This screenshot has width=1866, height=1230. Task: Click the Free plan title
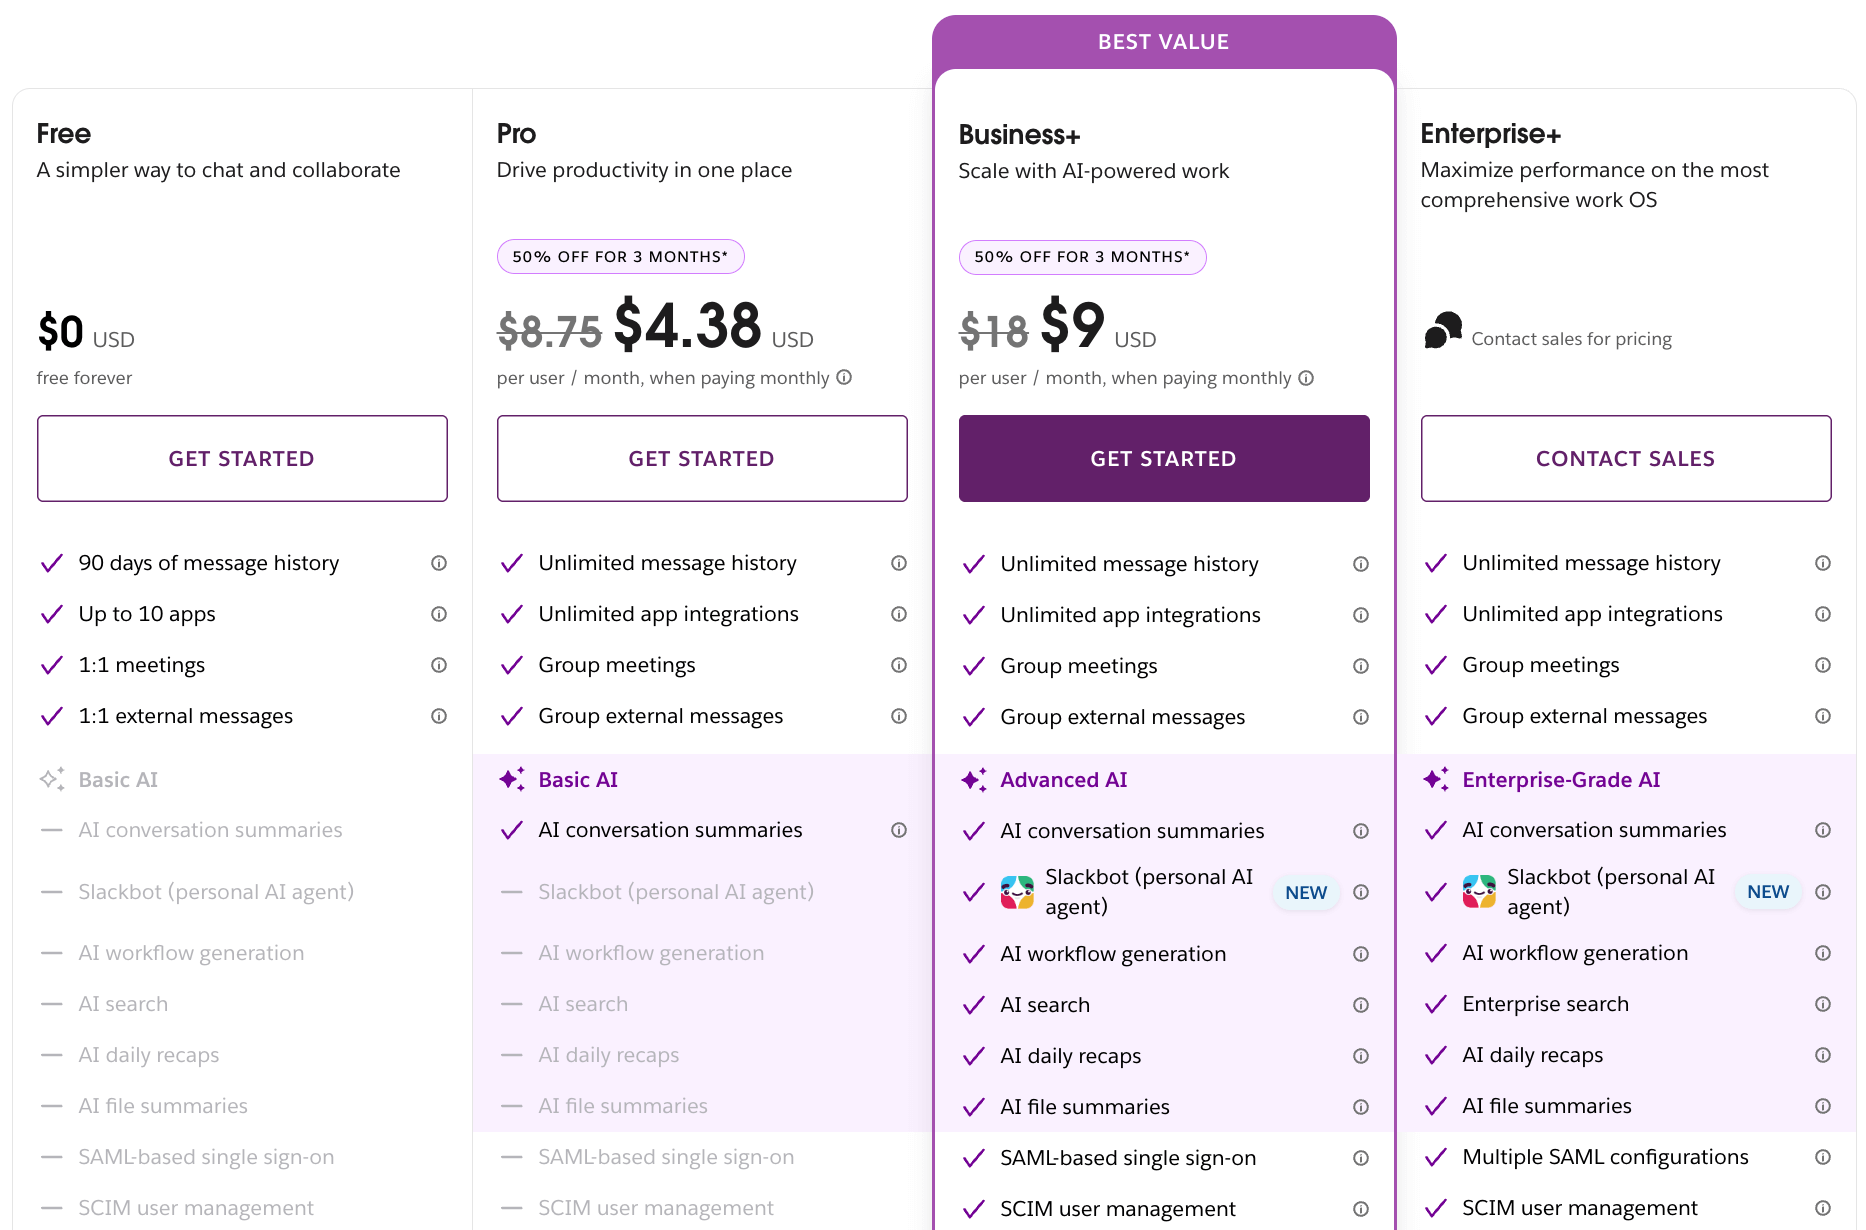coord(62,132)
